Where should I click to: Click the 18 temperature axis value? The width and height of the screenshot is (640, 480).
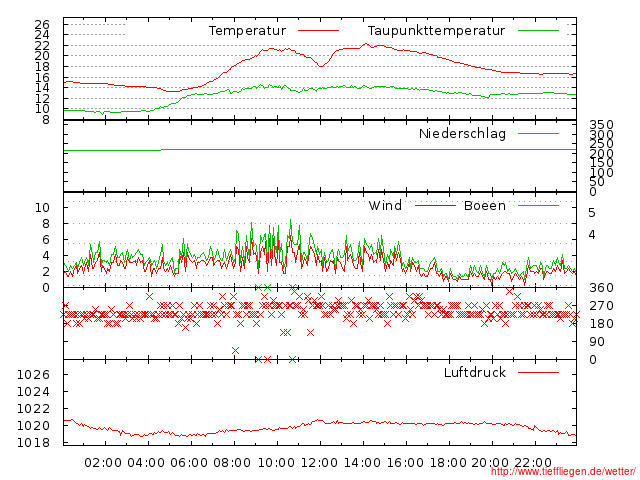coord(42,67)
